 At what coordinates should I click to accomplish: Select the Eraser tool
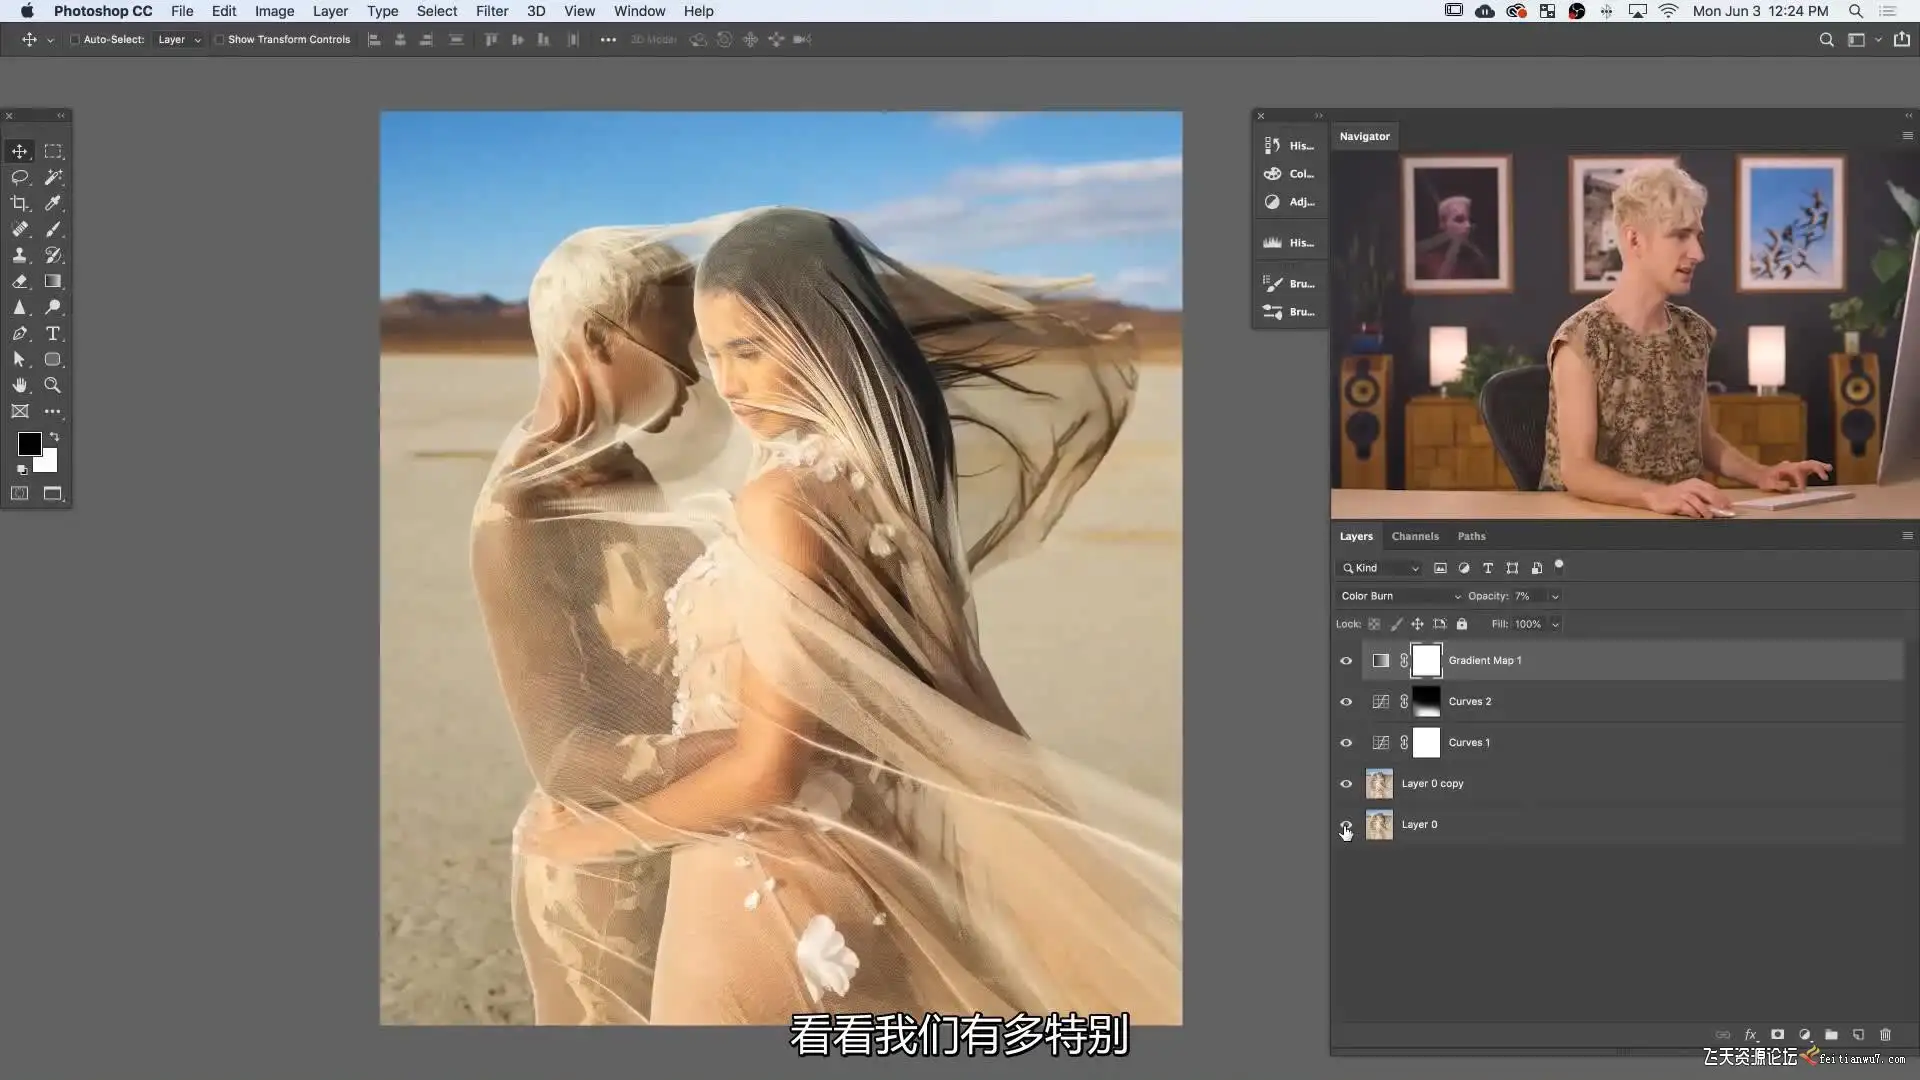coord(19,281)
